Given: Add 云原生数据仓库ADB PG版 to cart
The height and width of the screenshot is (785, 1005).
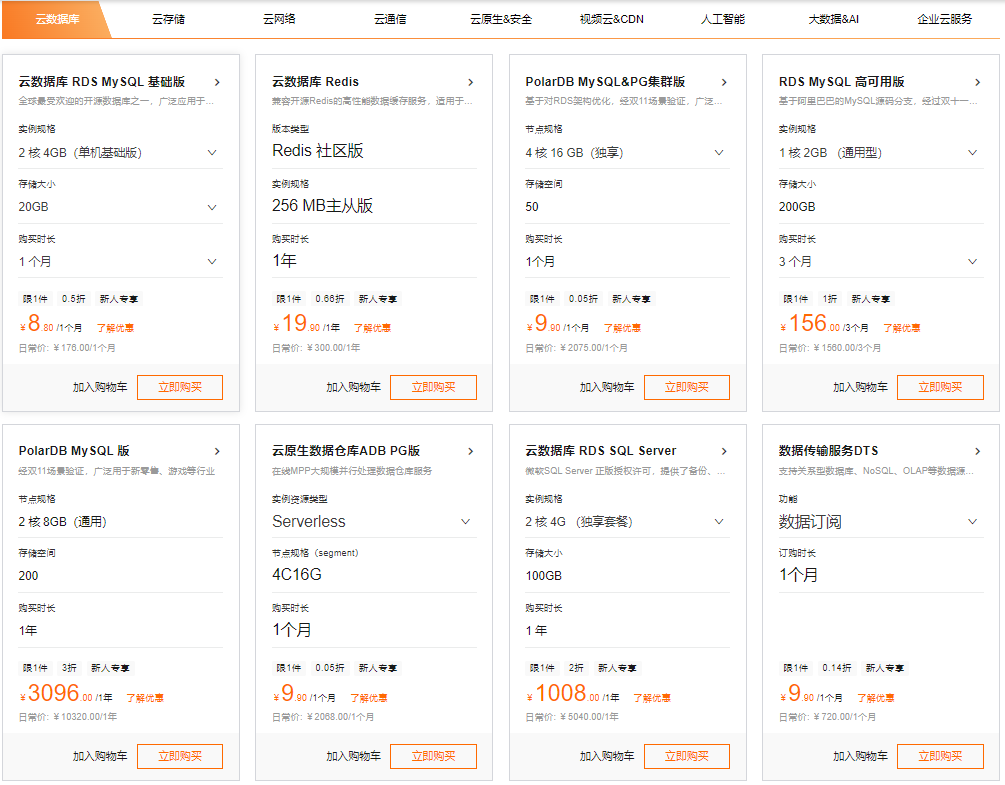Looking at the screenshot, I should tap(353, 756).
